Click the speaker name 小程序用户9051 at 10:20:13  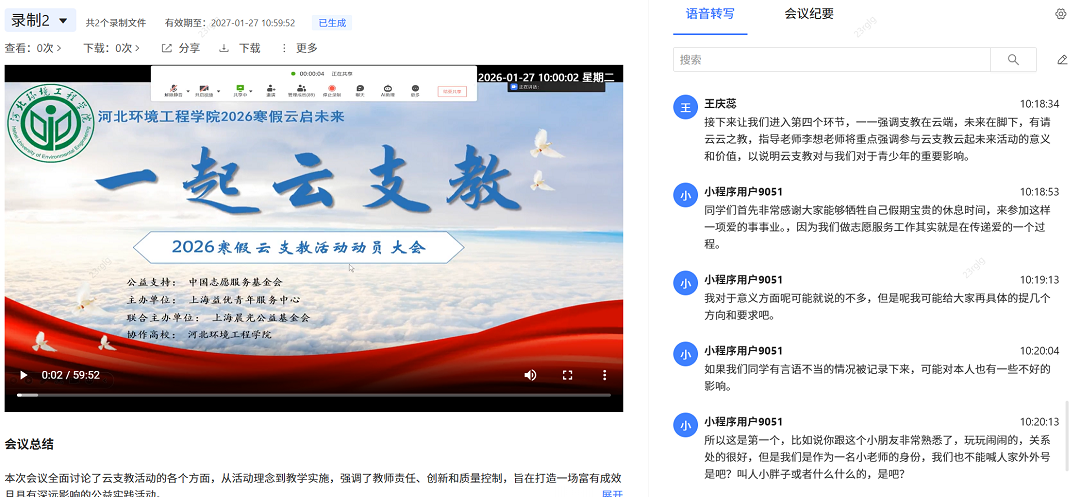[x=743, y=422]
